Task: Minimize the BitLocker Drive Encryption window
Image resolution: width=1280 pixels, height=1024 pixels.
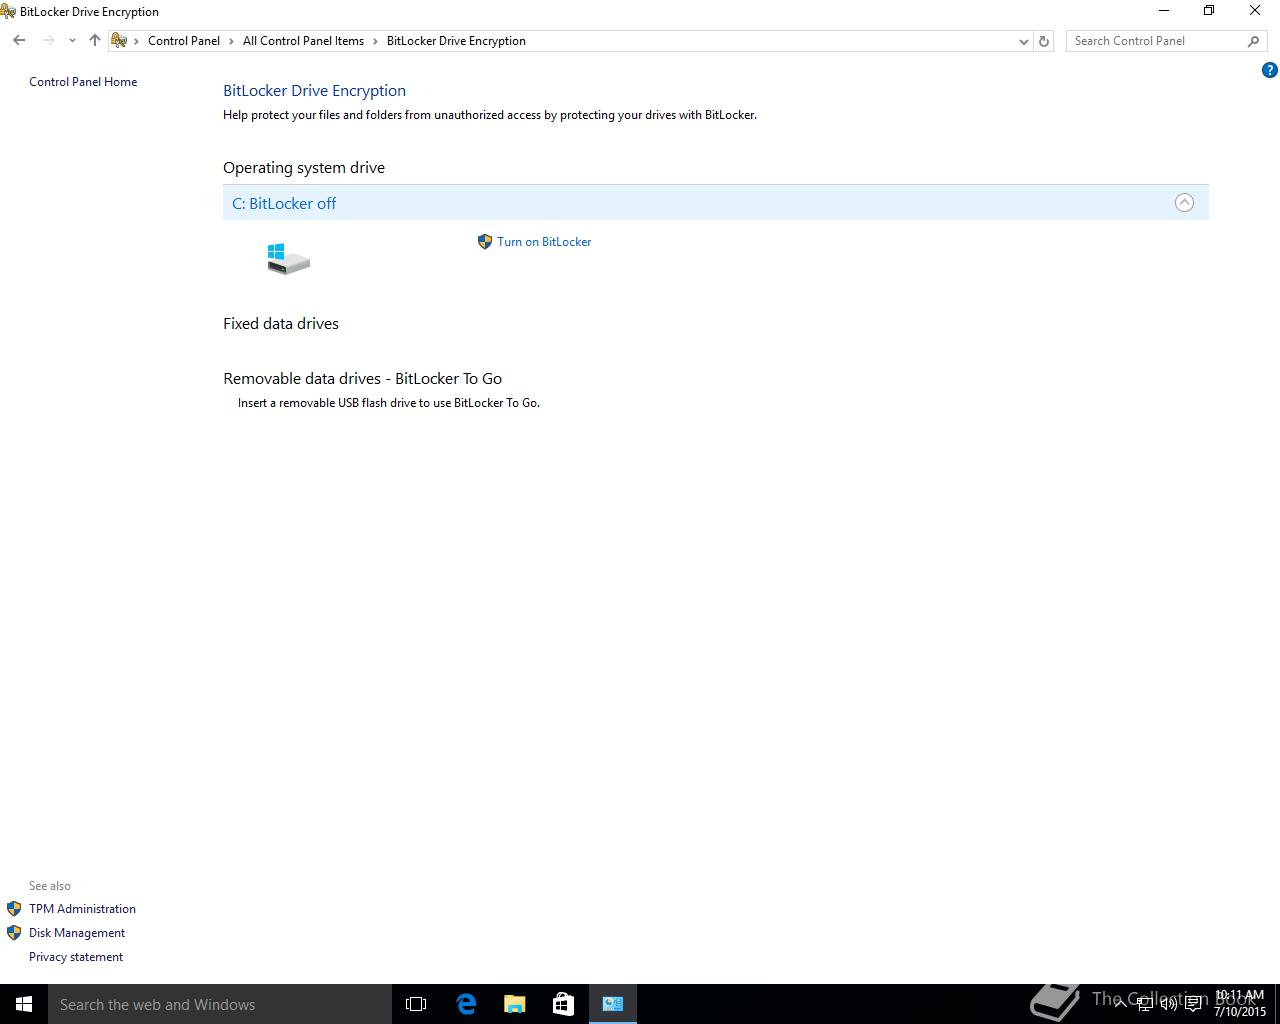Action: point(1164,11)
